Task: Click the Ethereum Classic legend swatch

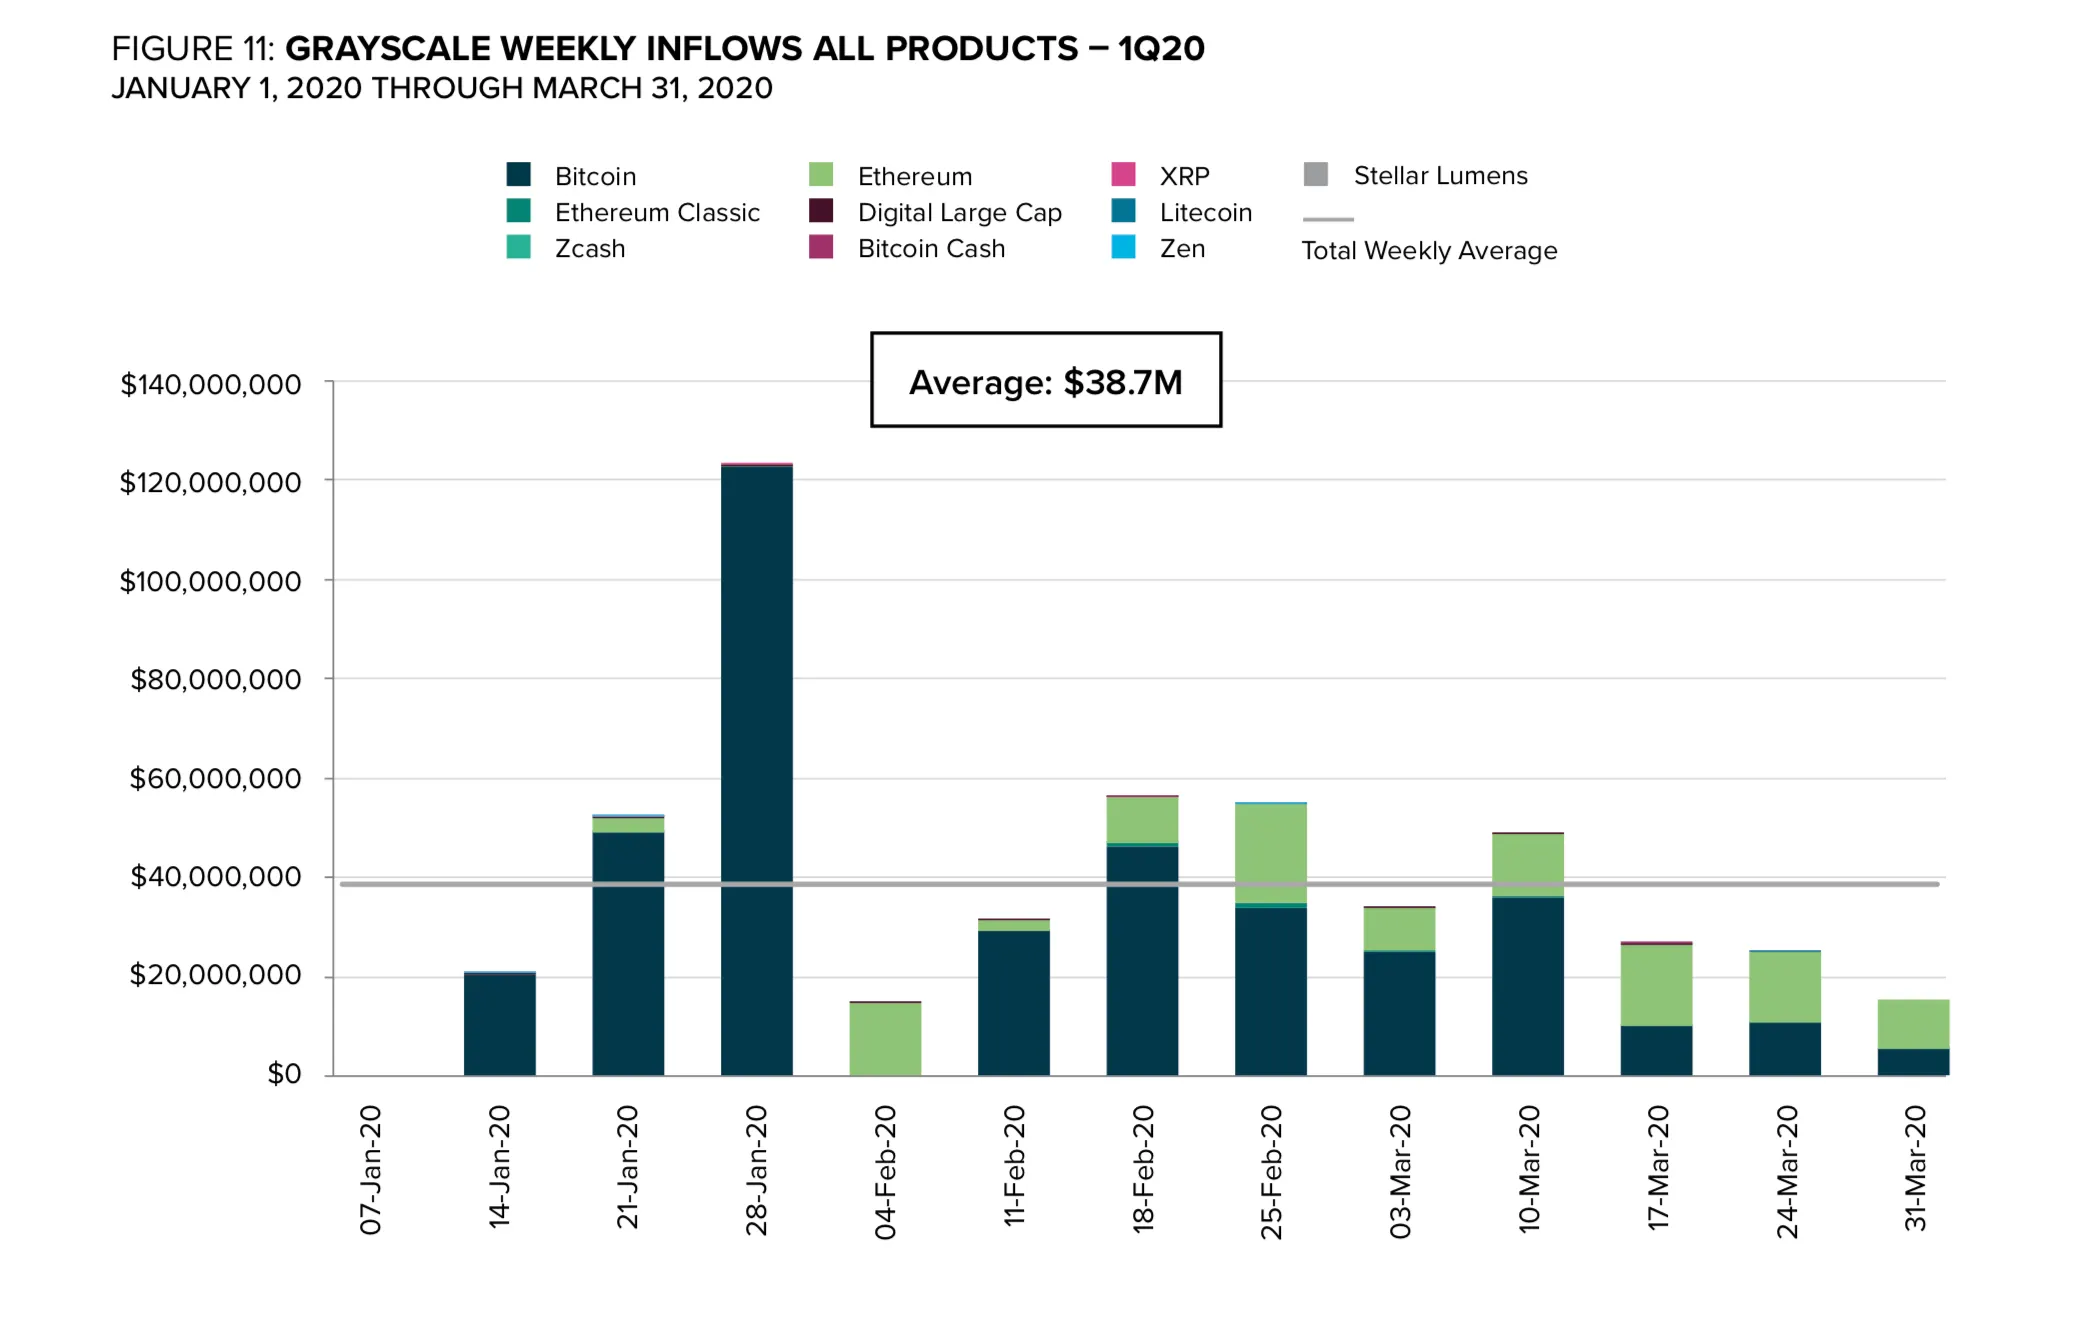Action: pos(518,211)
